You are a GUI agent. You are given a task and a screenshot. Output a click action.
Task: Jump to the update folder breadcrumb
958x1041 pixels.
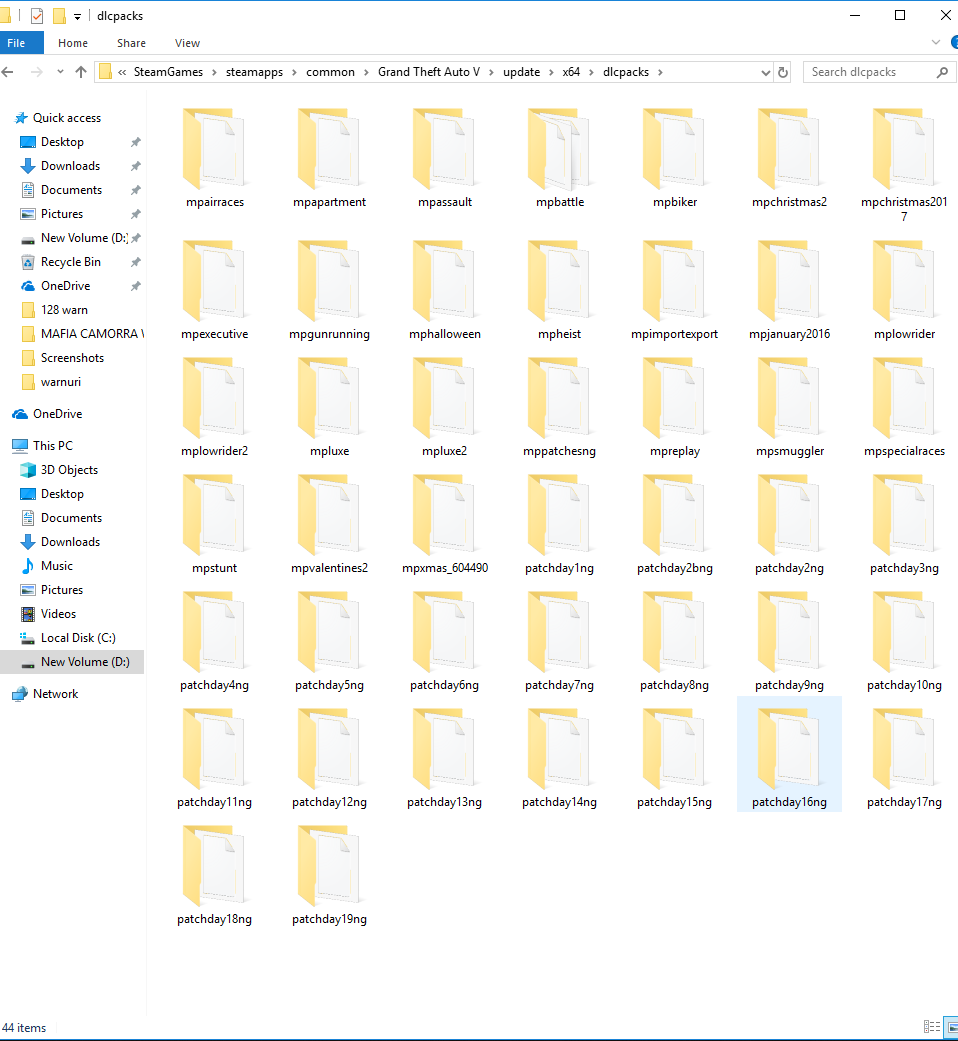pyautogui.click(x=521, y=71)
